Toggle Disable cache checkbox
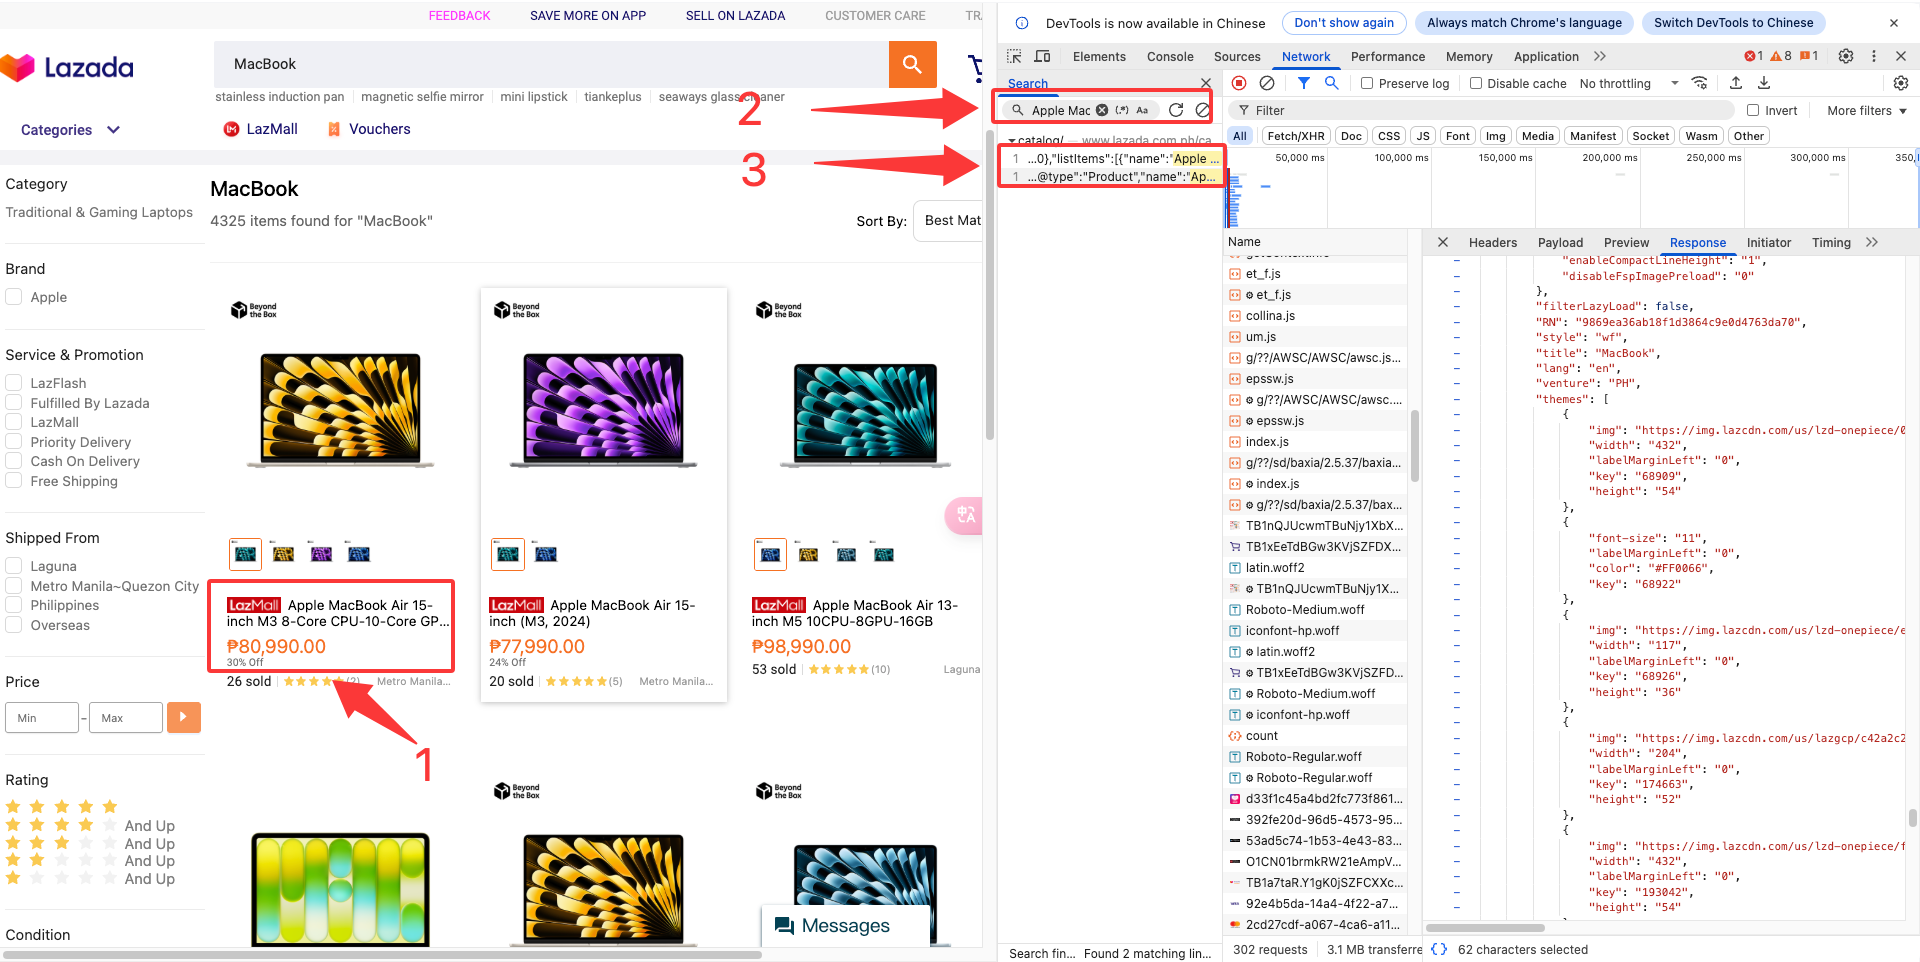This screenshot has height=962, width=1920. pyautogui.click(x=1475, y=83)
